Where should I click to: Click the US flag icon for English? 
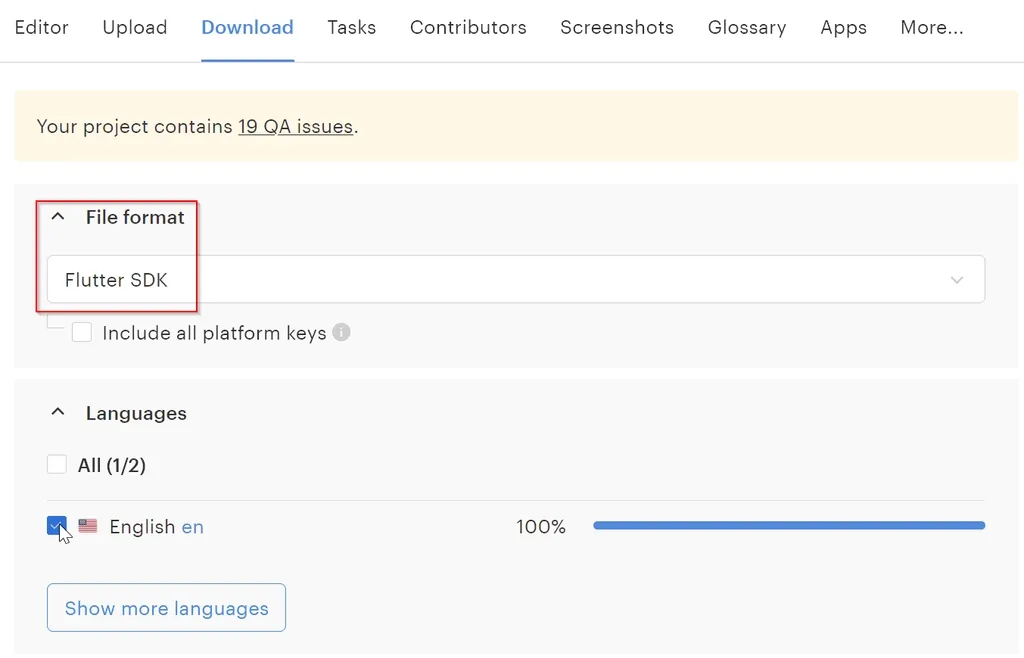tap(88, 526)
